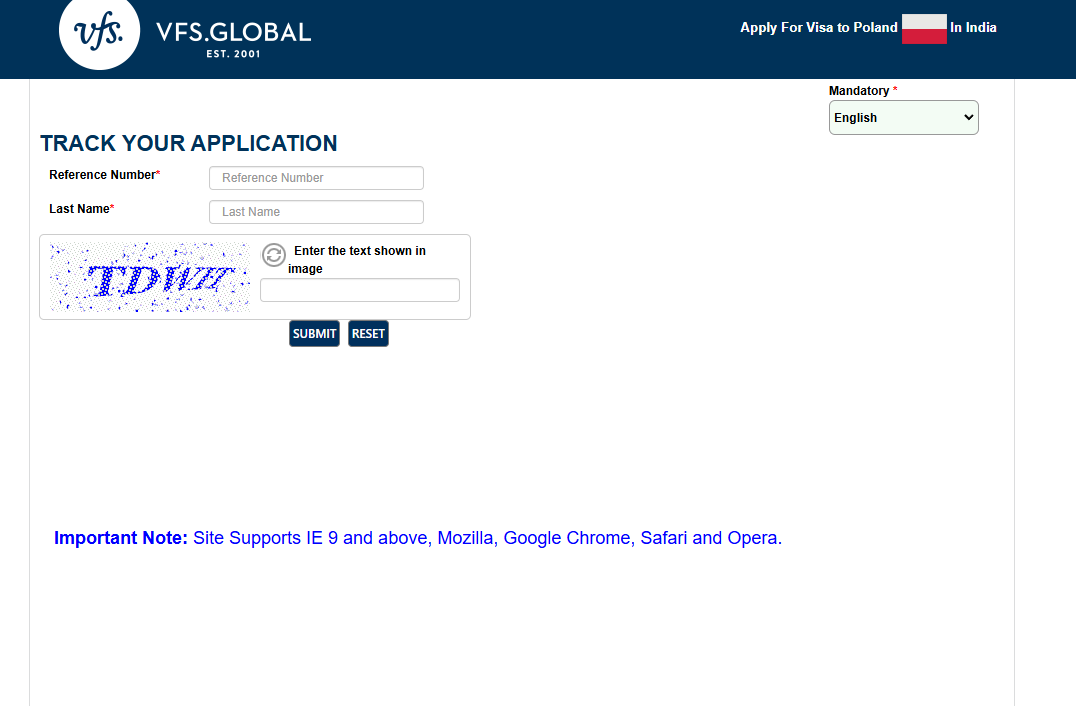The width and height of the screenshot is (1076, 706).
Task: Focus the Reference Number input field
Action: 316,177
